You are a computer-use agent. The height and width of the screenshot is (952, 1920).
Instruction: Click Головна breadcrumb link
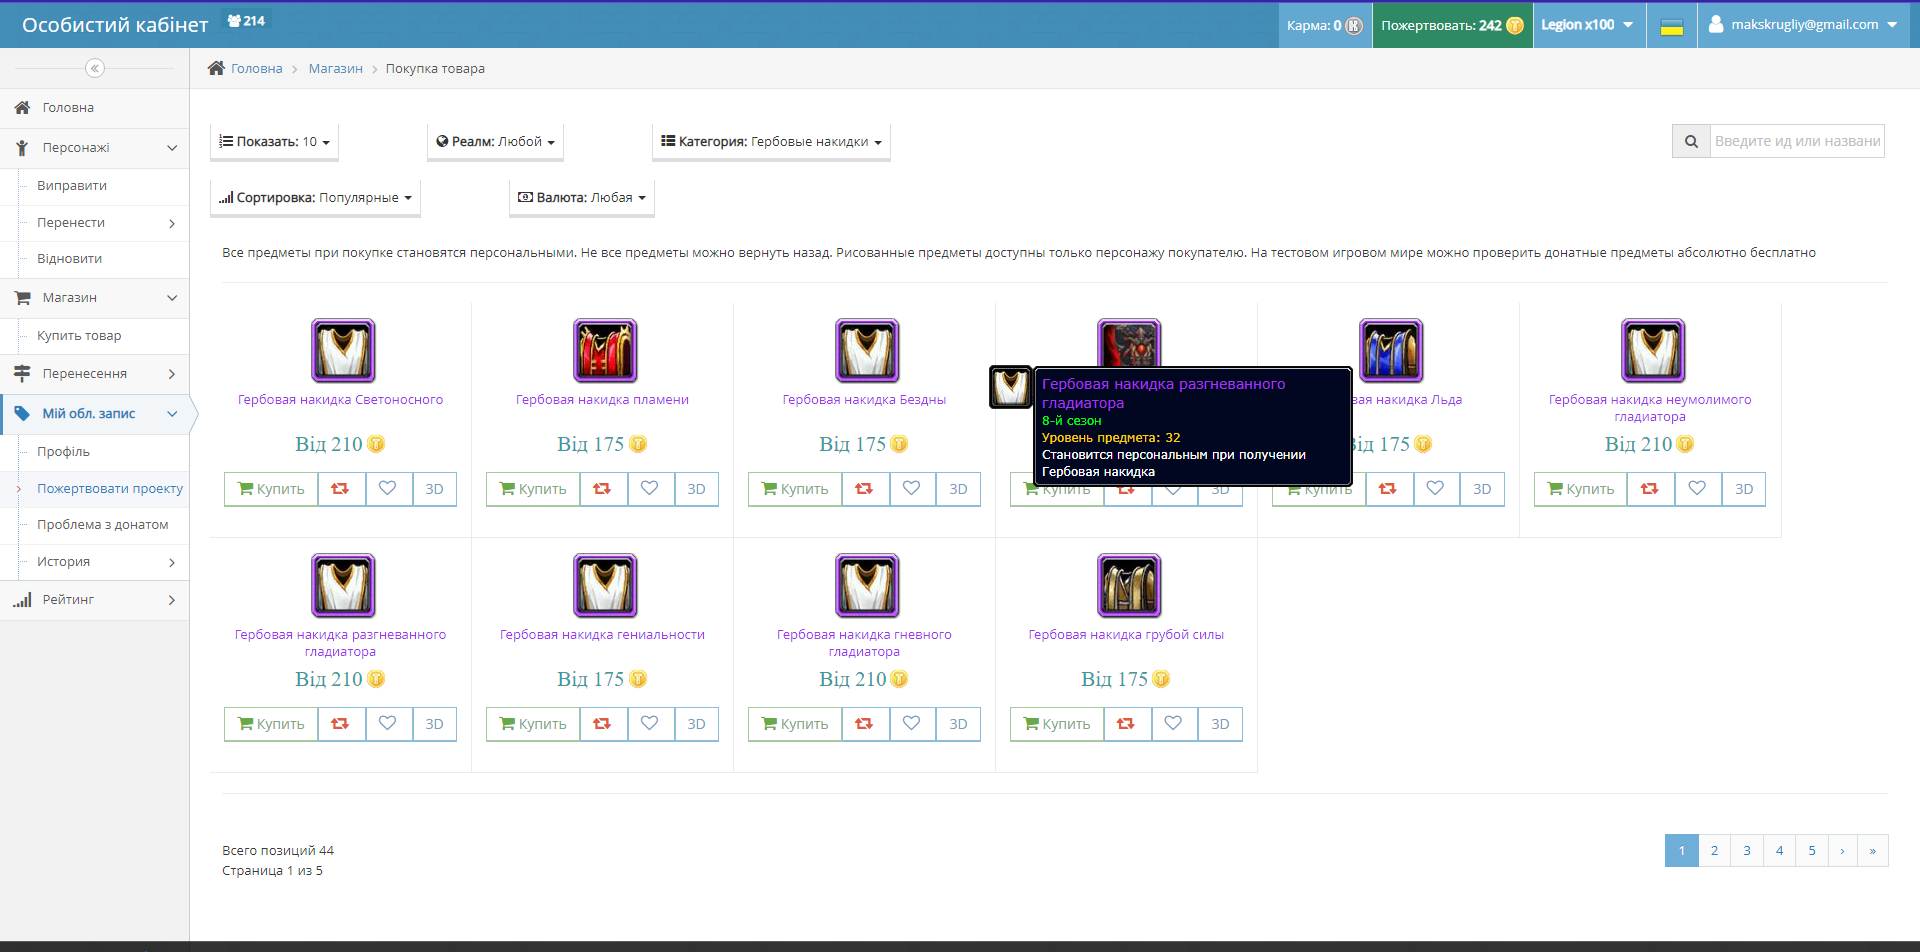pyautogui.click(x=257, y=69)
